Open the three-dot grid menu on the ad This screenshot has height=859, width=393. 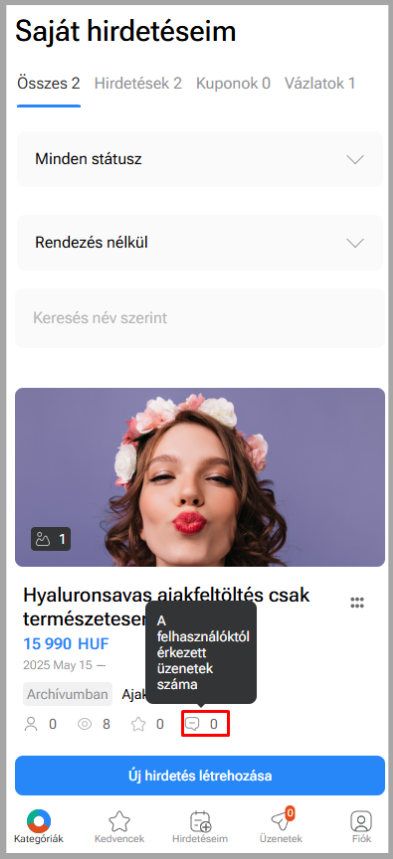[357, 603]
